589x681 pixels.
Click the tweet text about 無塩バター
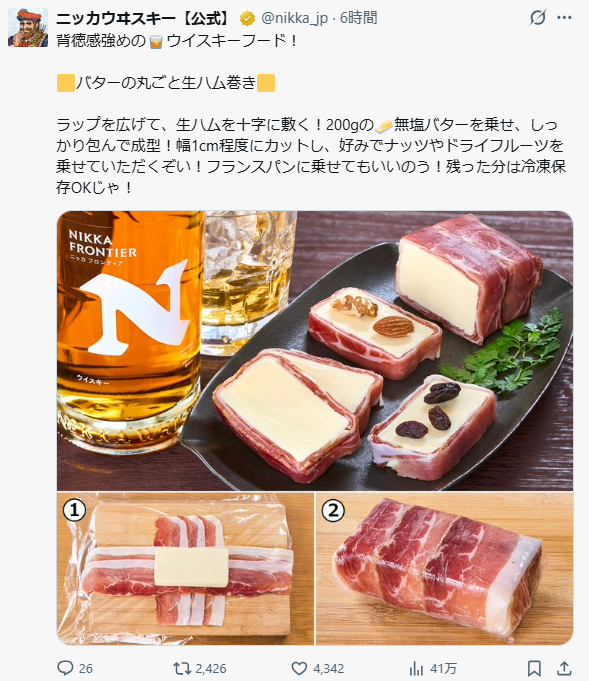pyautogui.click(x=311, y=156)
